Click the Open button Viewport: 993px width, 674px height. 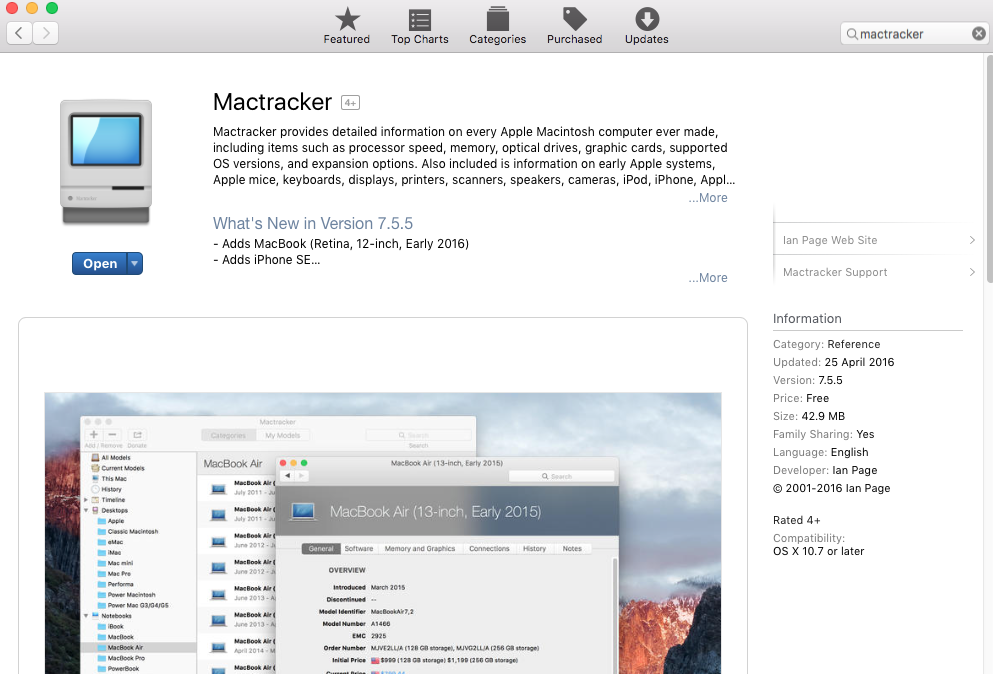point(99,263)
